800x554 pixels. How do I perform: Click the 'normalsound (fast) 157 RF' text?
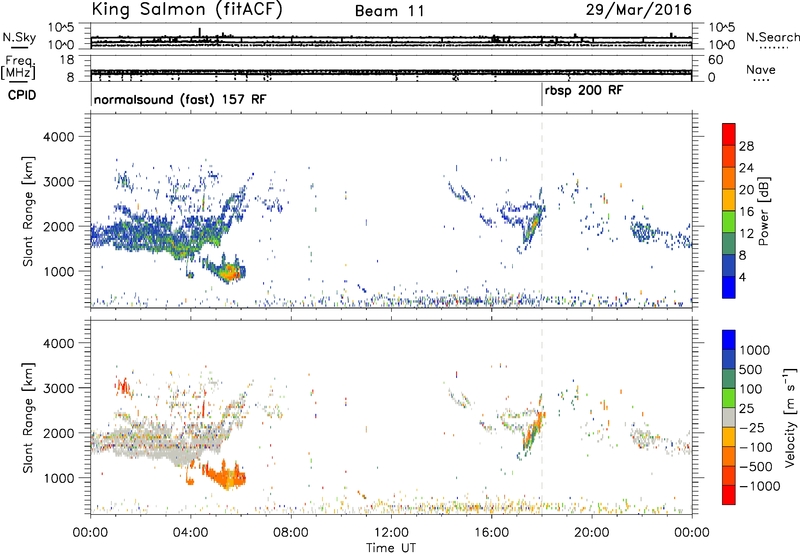tap(180, 99)
